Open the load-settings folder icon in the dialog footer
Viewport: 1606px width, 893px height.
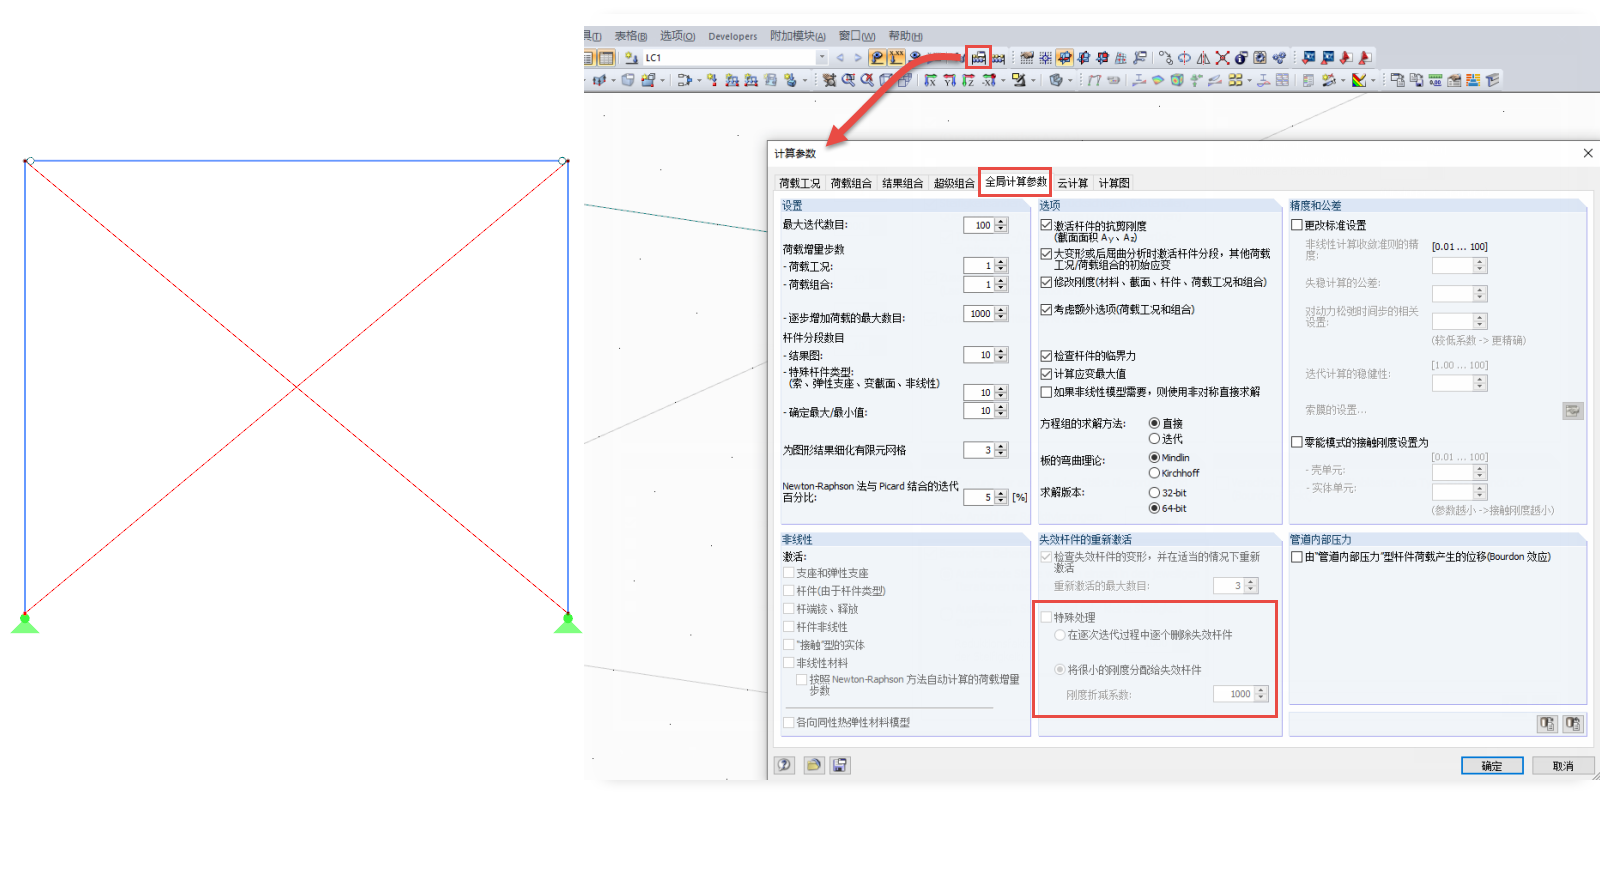pyautogui.click(x=813, y=765)
